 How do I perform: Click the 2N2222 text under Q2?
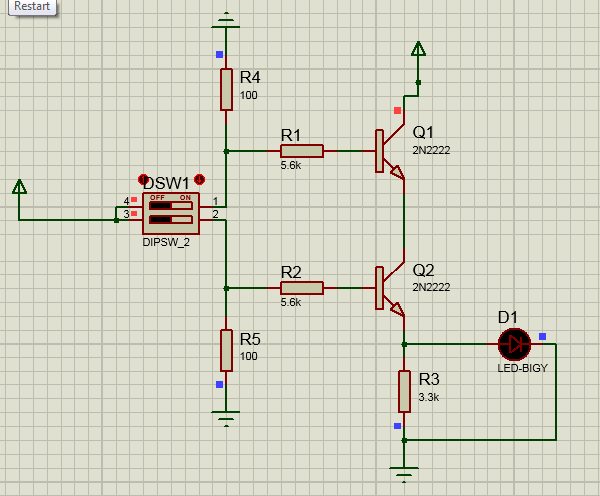pos(431,287)
